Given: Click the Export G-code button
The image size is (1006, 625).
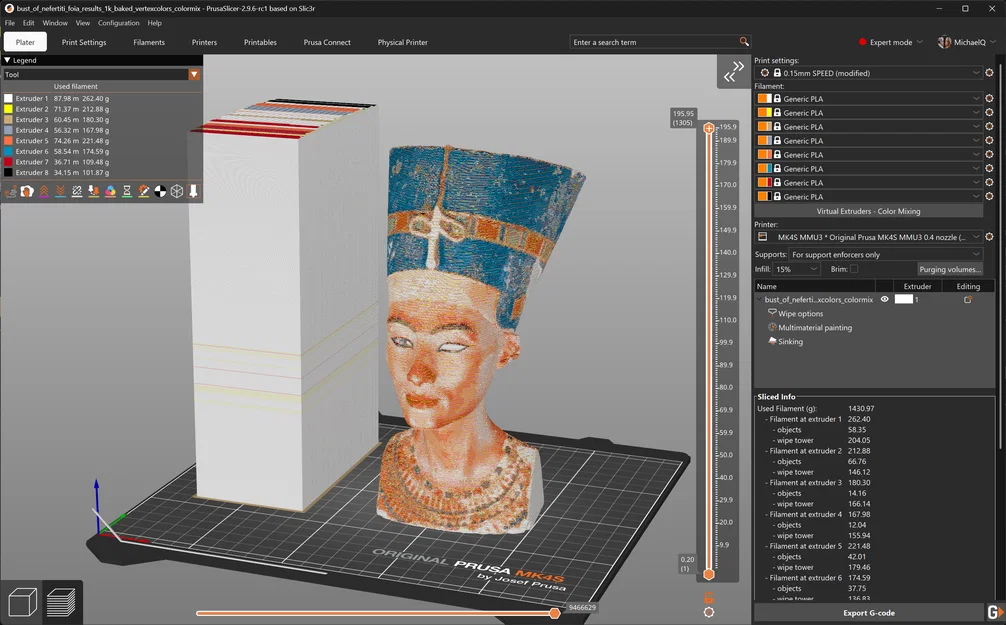Looking at the screenshot, I should click(x=869, y=613).
